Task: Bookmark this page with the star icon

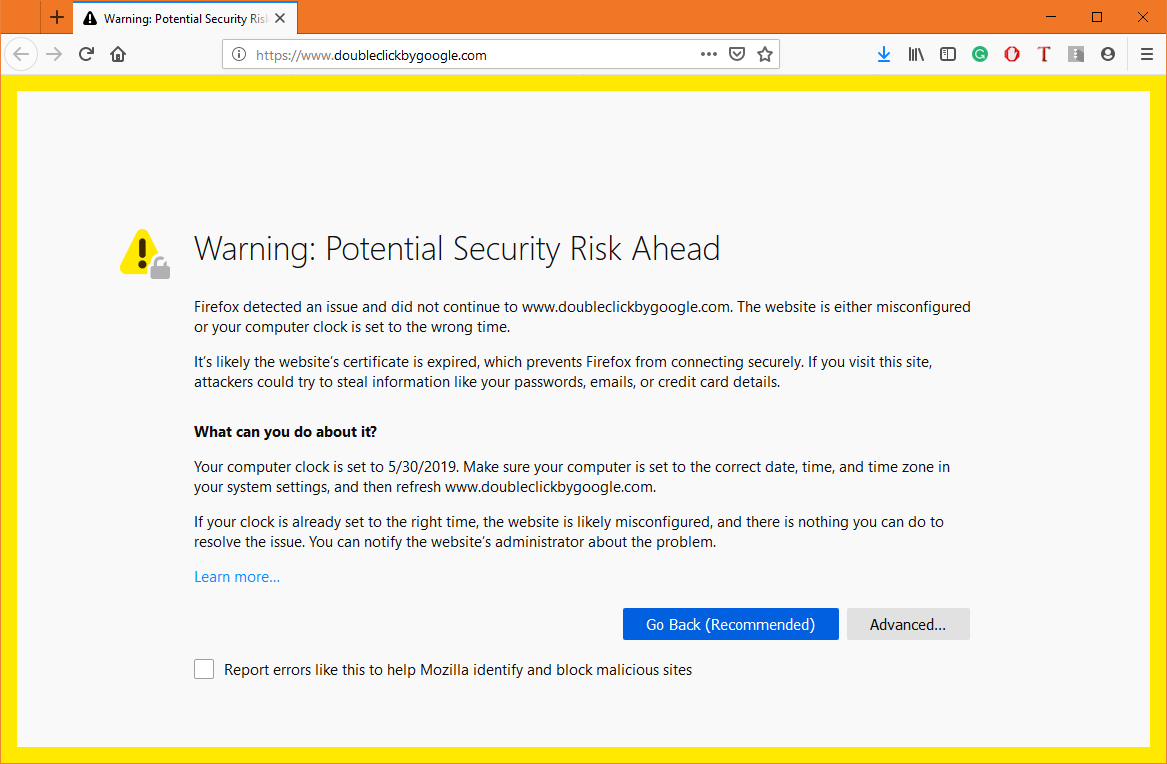Action: (x=764, y=54)
